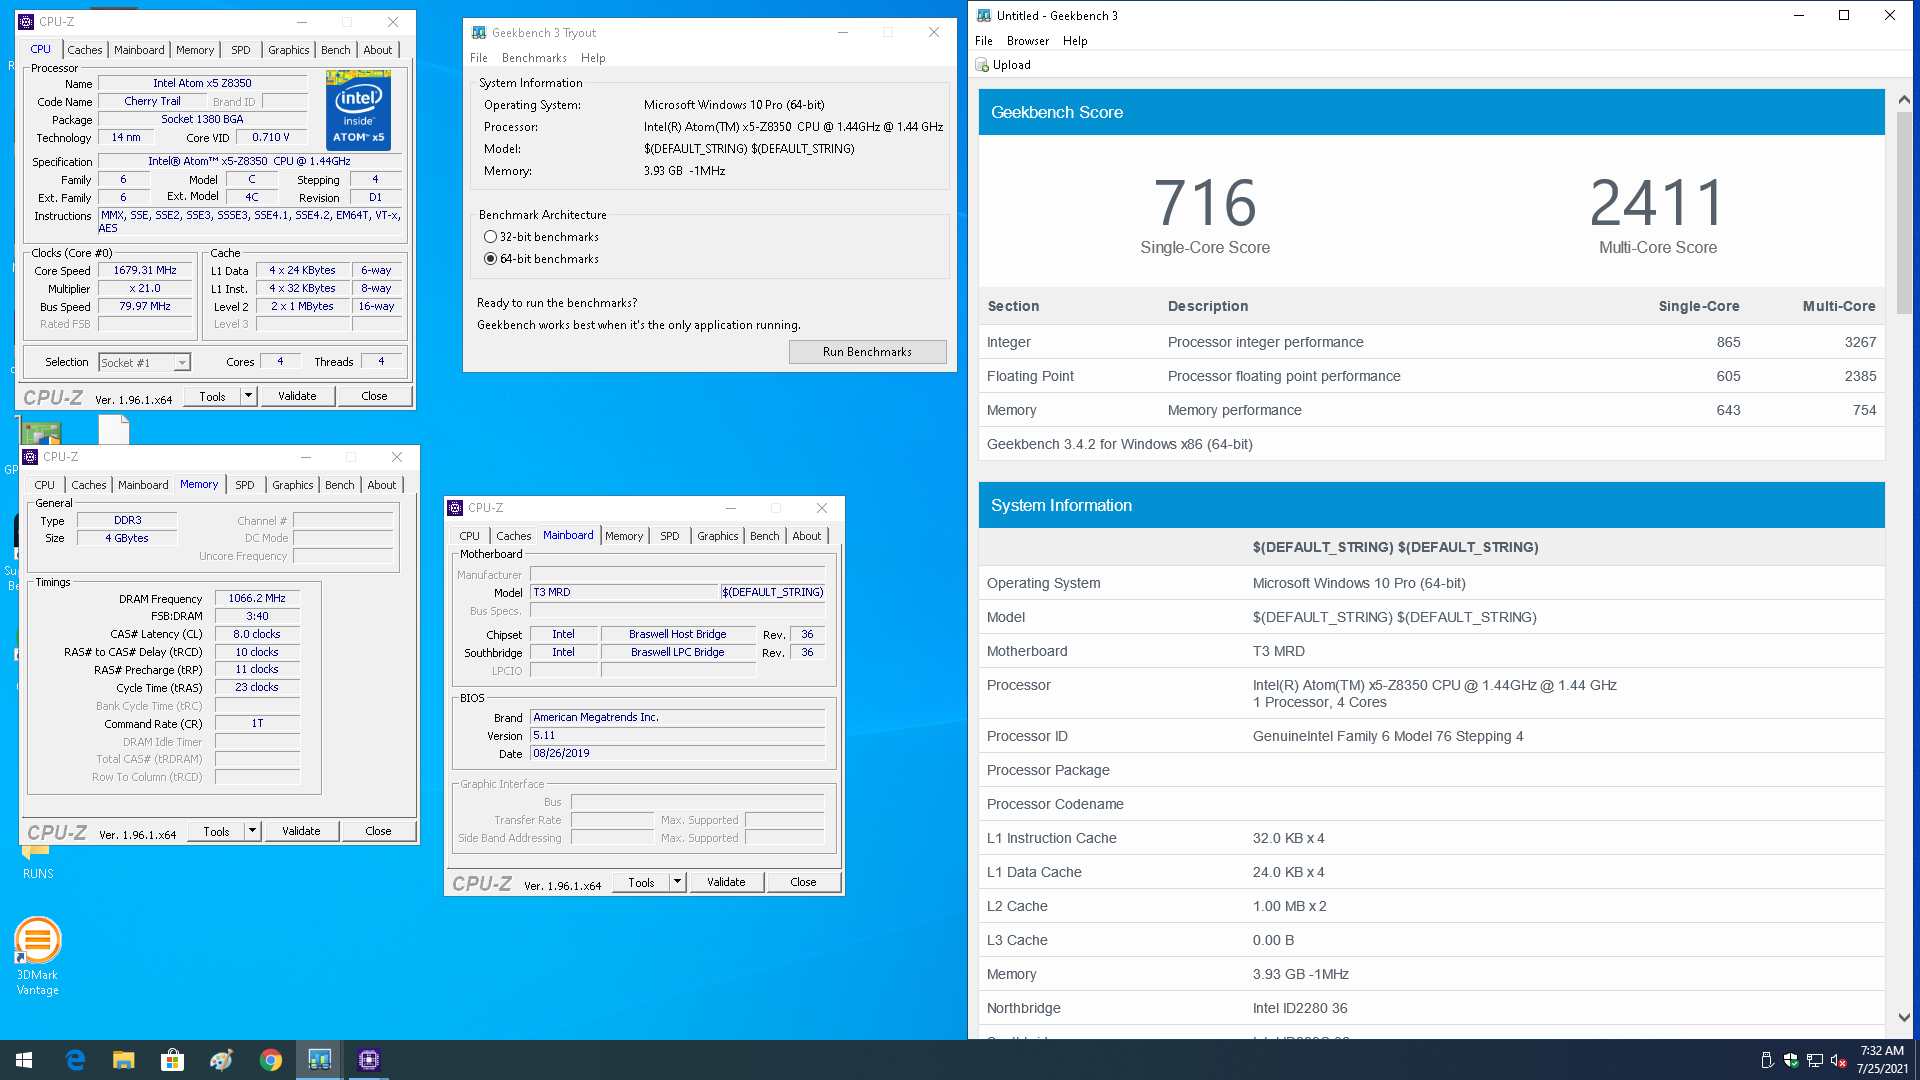
Task: Select the RUNS desktop folder
Action: pyautogui.click(x=38, y=862)
